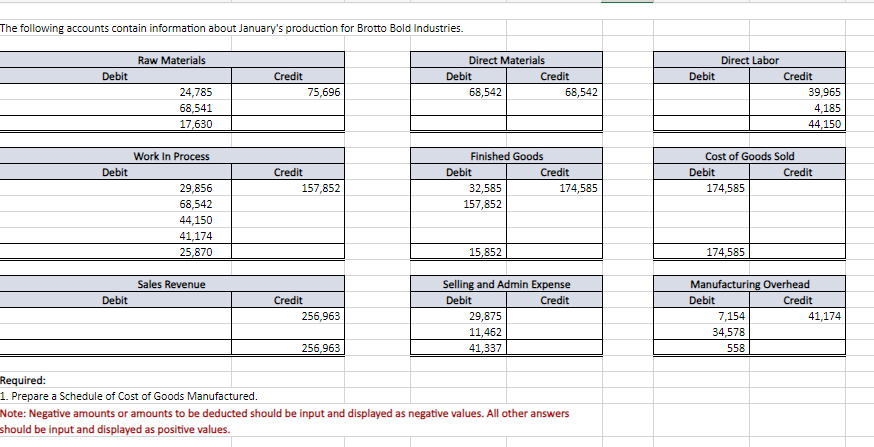The height and width of the screenshot is (447, 874).
Task: Select the 75,696 Raw Materials credit cell
Action: click(288, 92)
